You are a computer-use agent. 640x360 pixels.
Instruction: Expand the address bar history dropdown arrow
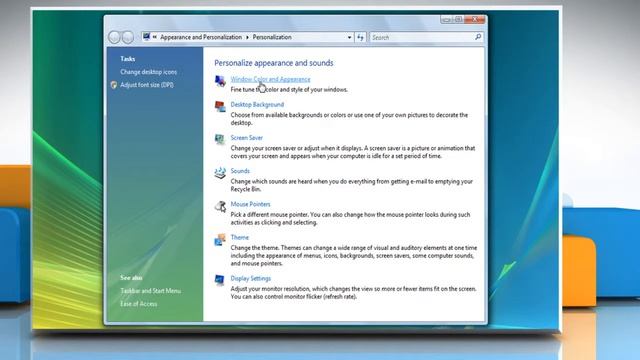coord(349,37)
